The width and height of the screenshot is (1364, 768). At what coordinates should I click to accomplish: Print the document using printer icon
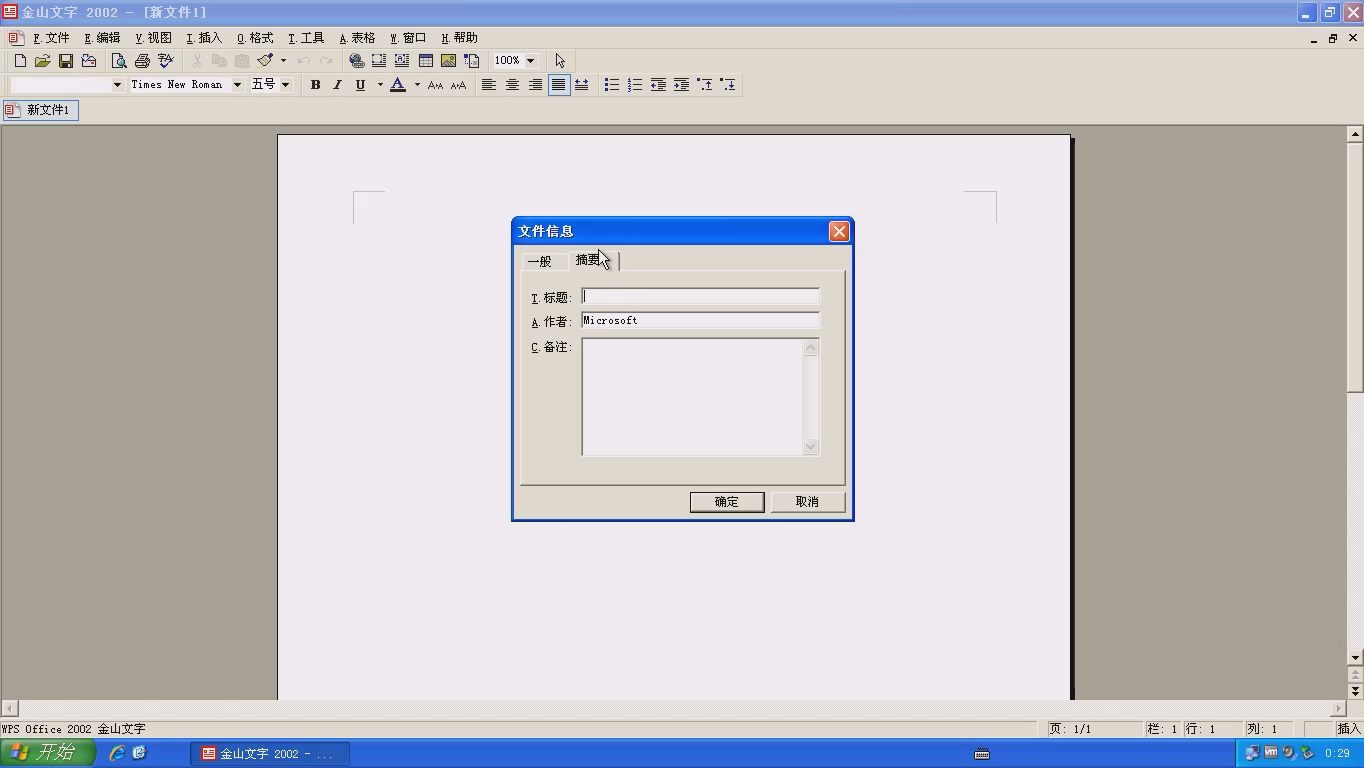142,61
